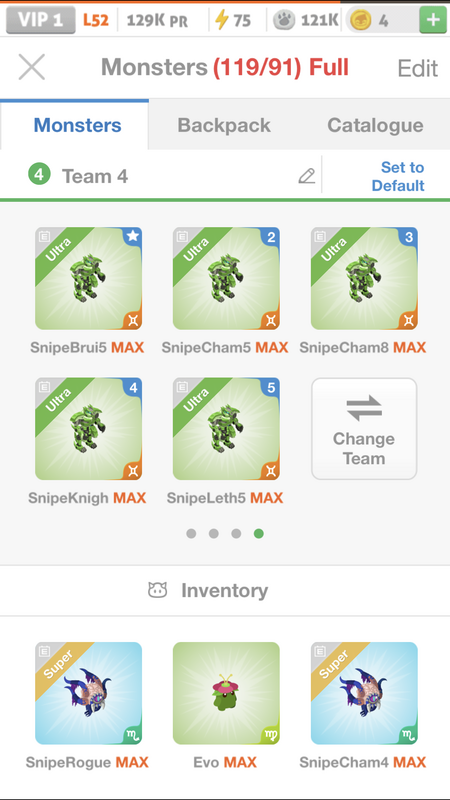Select the first team page dot
The width and height of the screenshot is (450, 800).
191,534
